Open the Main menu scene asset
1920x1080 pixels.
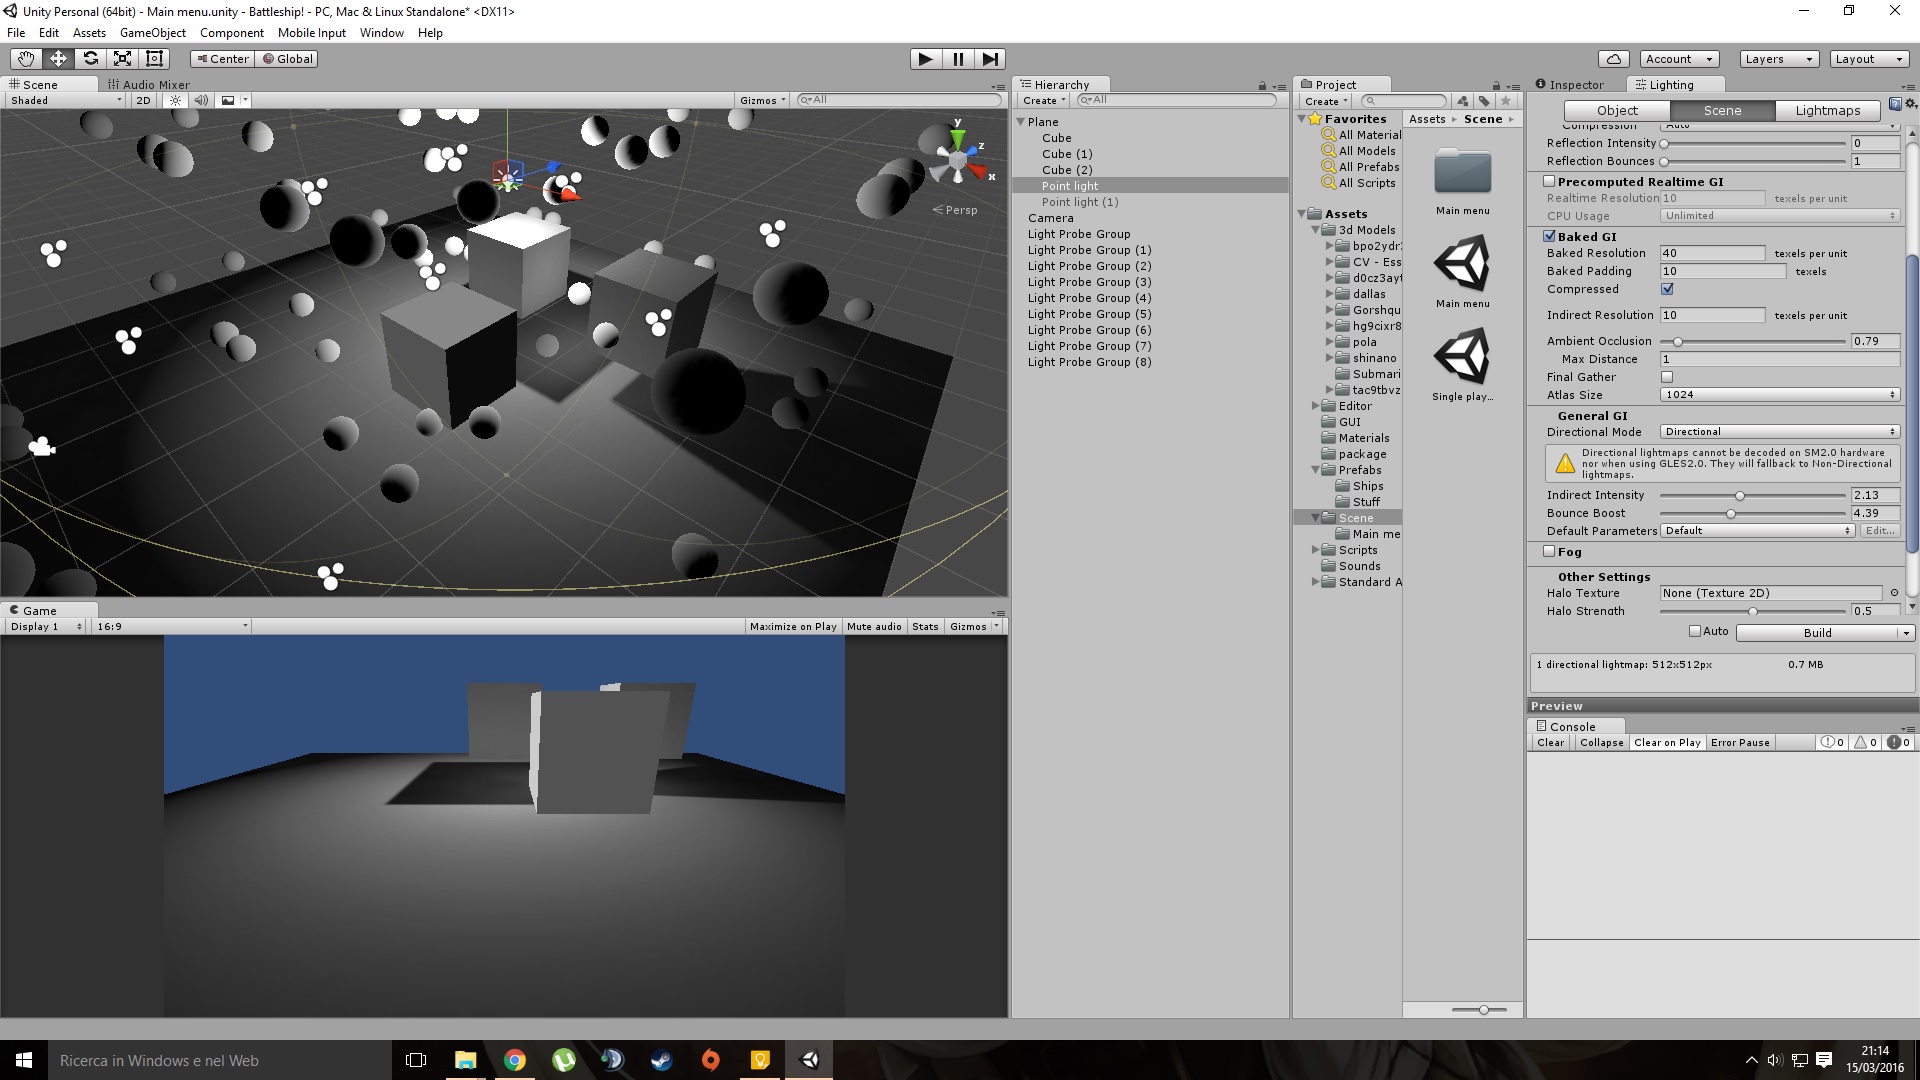(x=1463, y=272)
